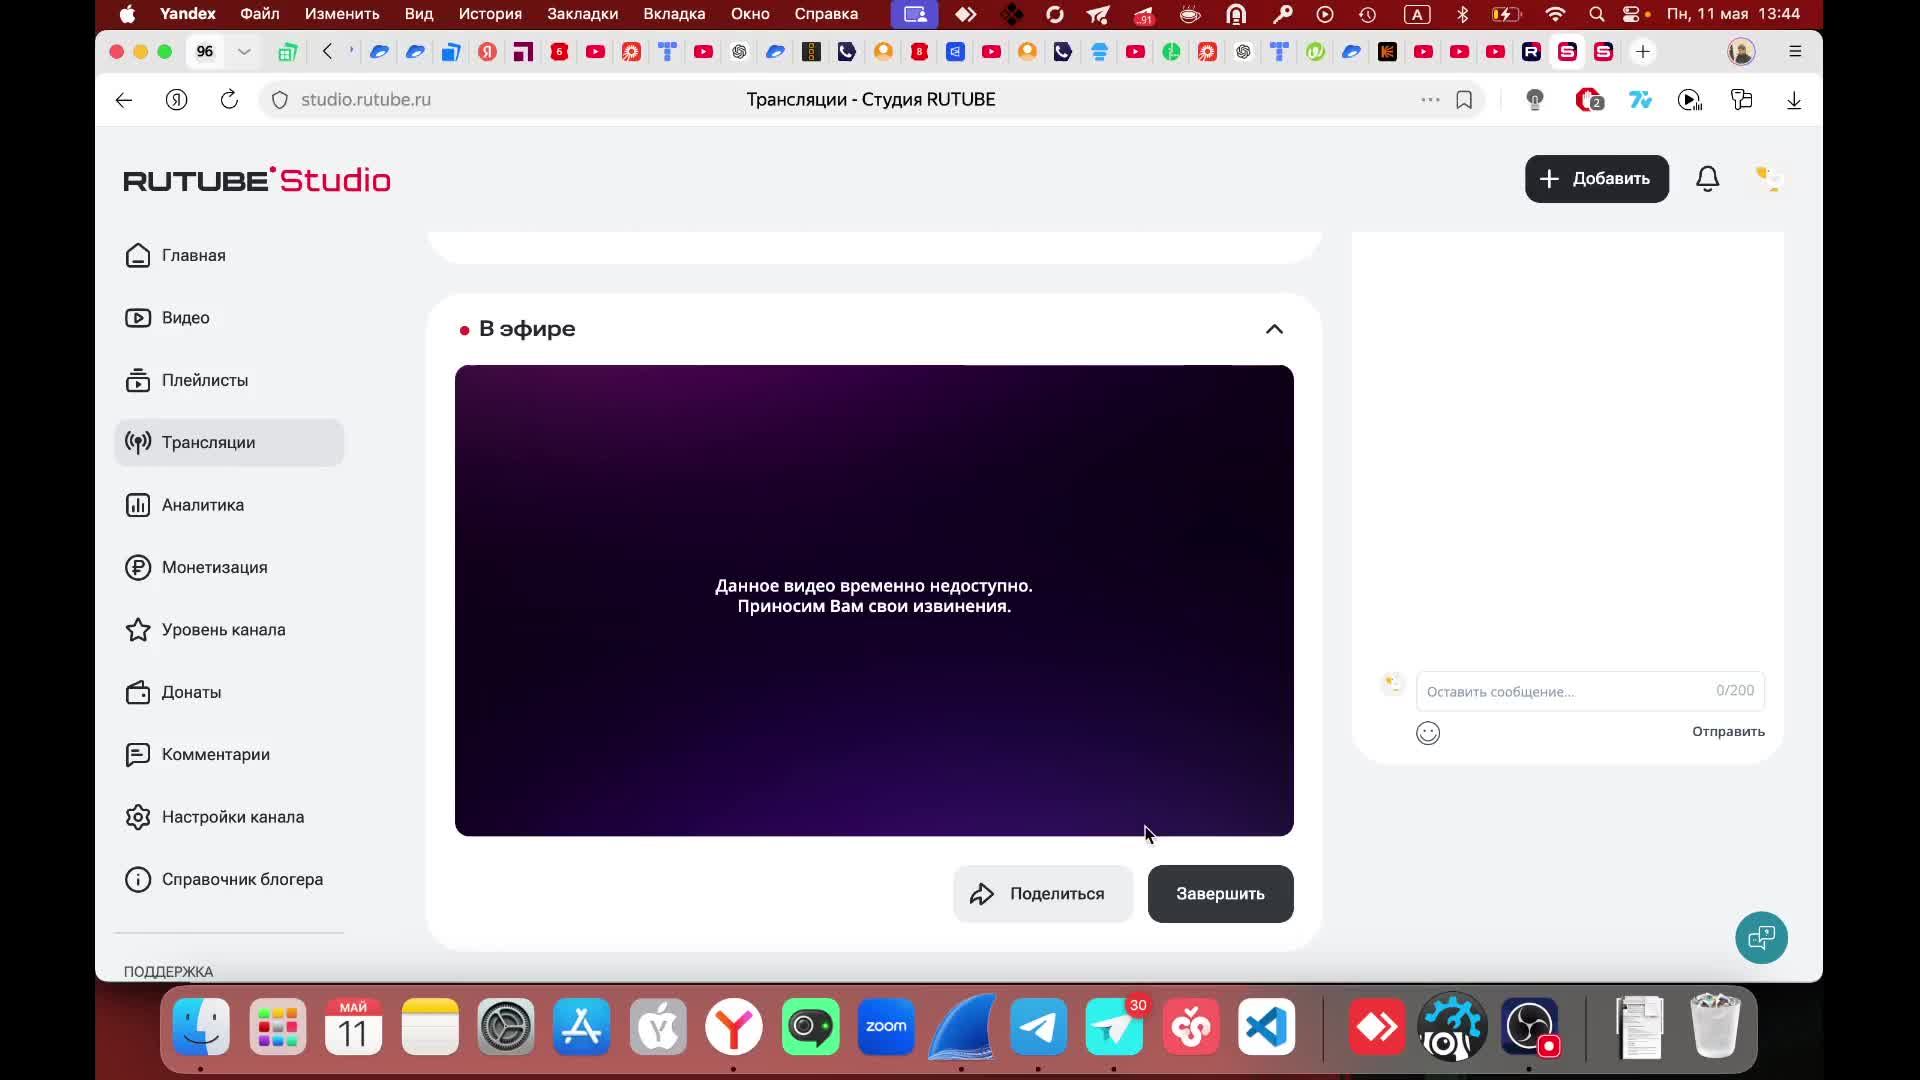Click the Добавить button
The height and width of the screenshot is (1080, 1920).
tap(1596, 179)
